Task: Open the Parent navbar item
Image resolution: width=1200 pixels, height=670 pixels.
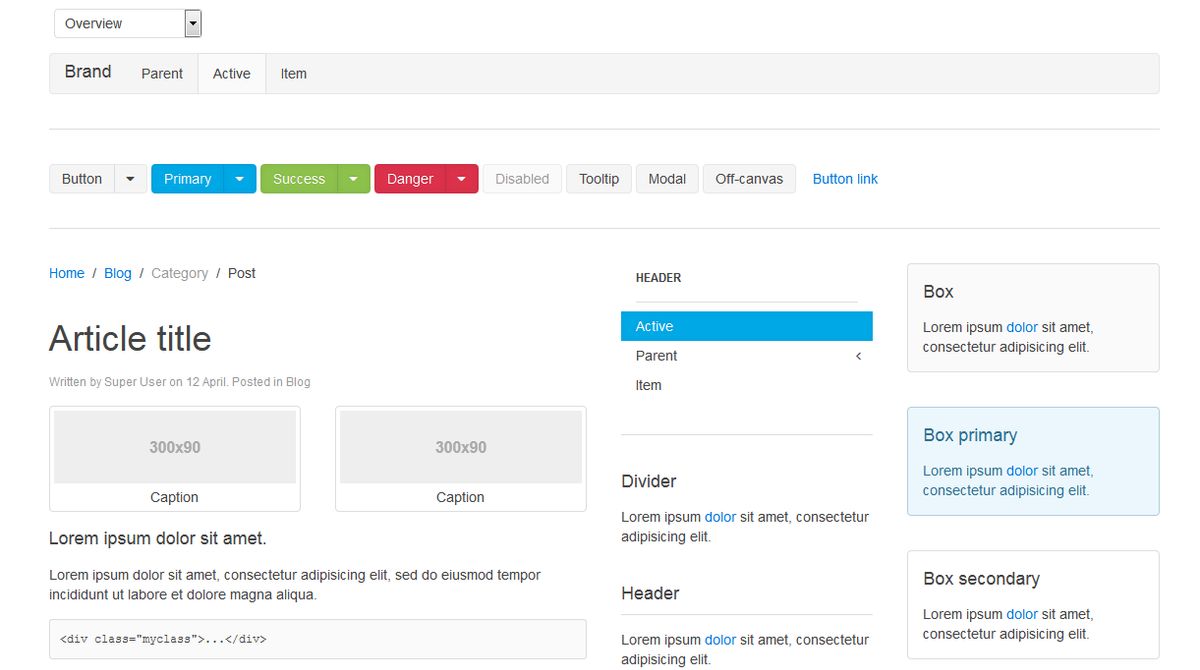Action: [162, 74]
